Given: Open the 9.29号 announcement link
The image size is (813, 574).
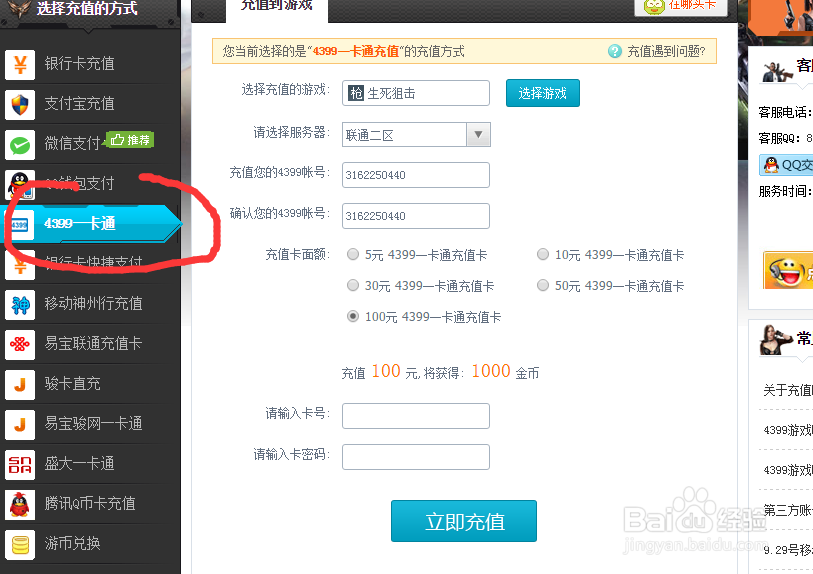Looking at the screenshot, I should coord(788,550).
